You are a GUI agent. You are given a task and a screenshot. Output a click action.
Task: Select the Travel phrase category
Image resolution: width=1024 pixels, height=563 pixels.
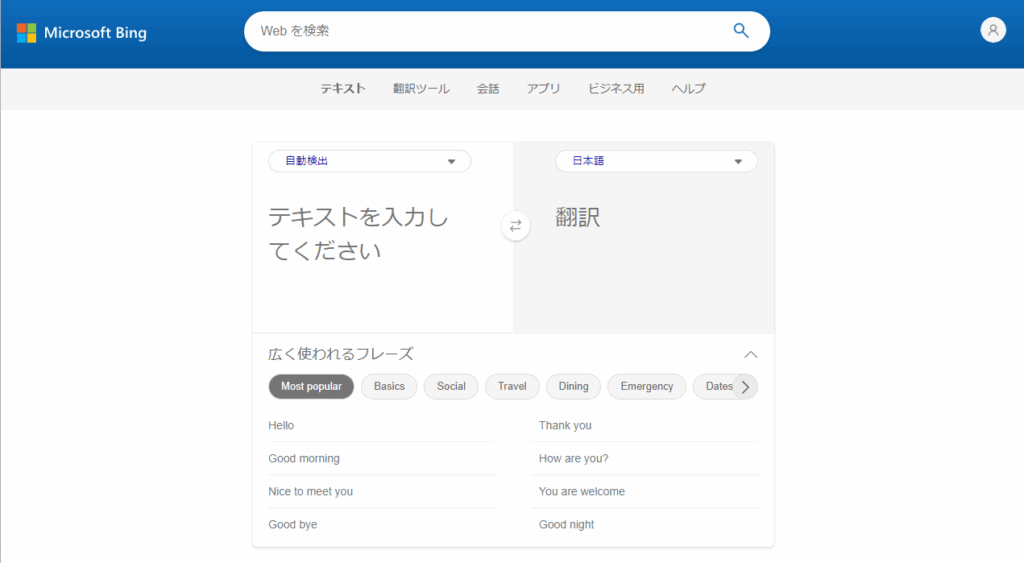pos(512,387)
